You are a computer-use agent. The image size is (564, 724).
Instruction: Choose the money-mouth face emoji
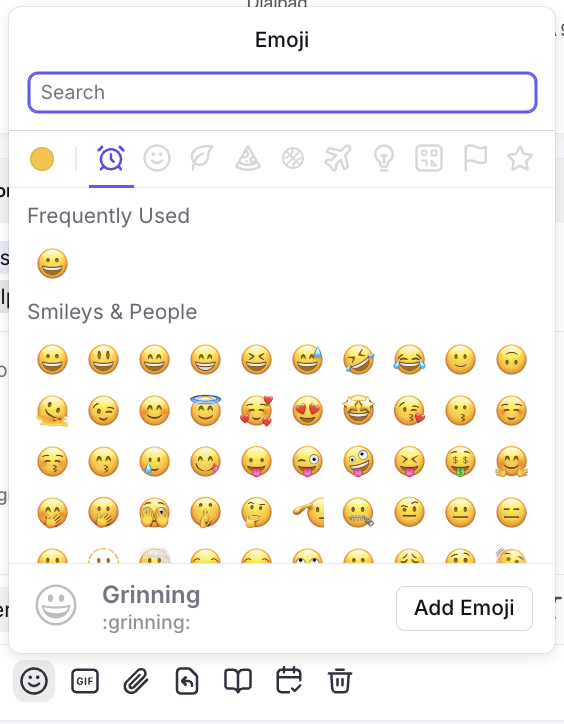coord(461,461)
